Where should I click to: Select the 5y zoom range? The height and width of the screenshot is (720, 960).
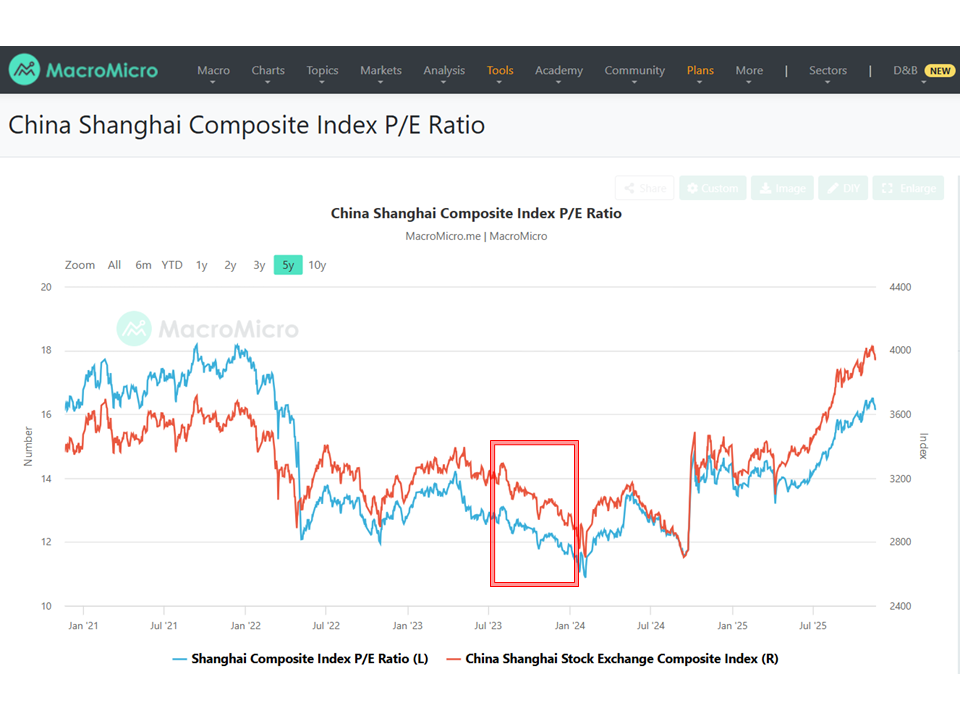pos(288,265)
